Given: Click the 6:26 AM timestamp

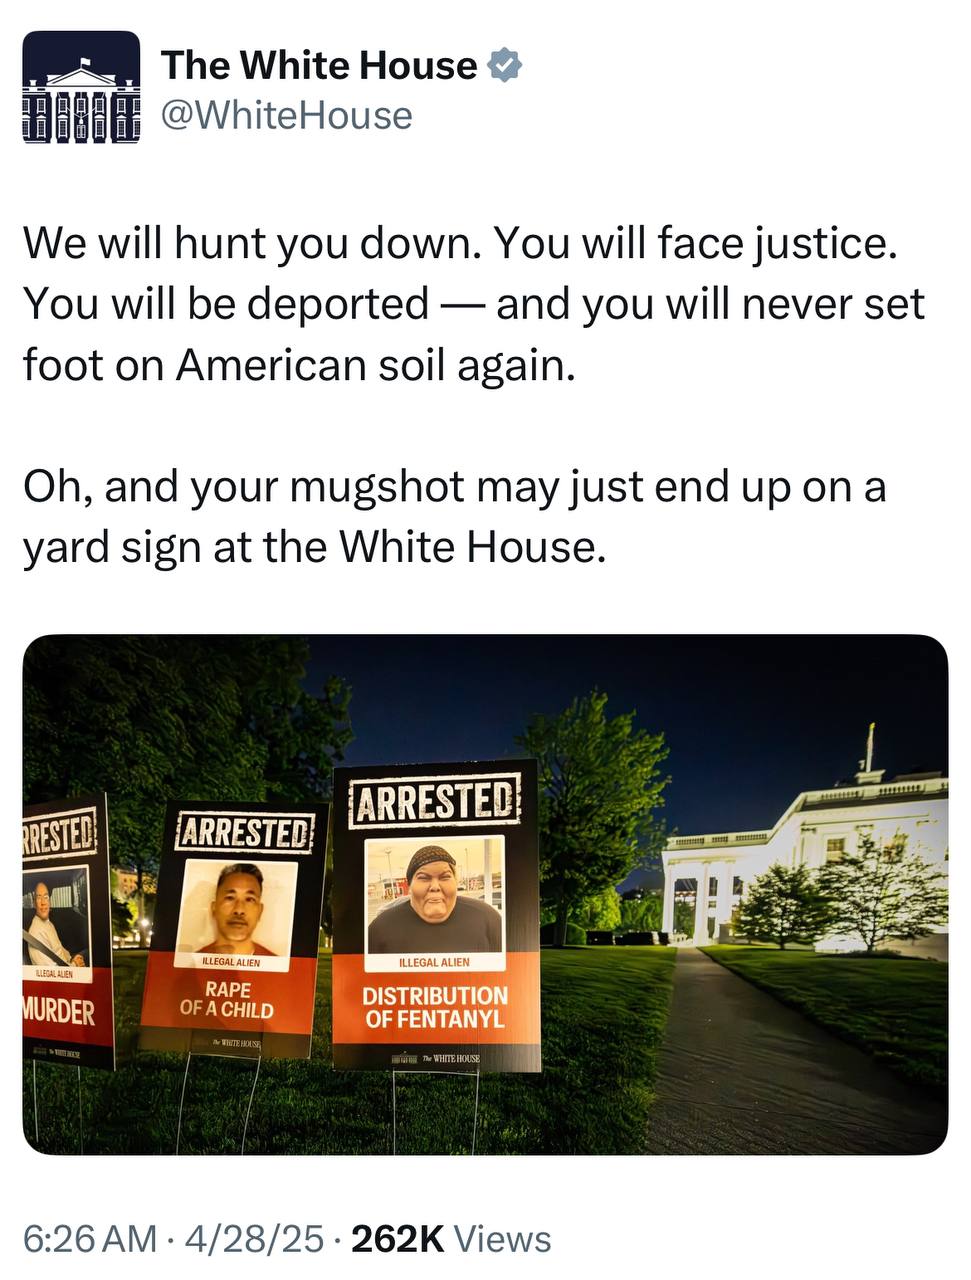Looking at the screenshot, I should click(90, 1238).
